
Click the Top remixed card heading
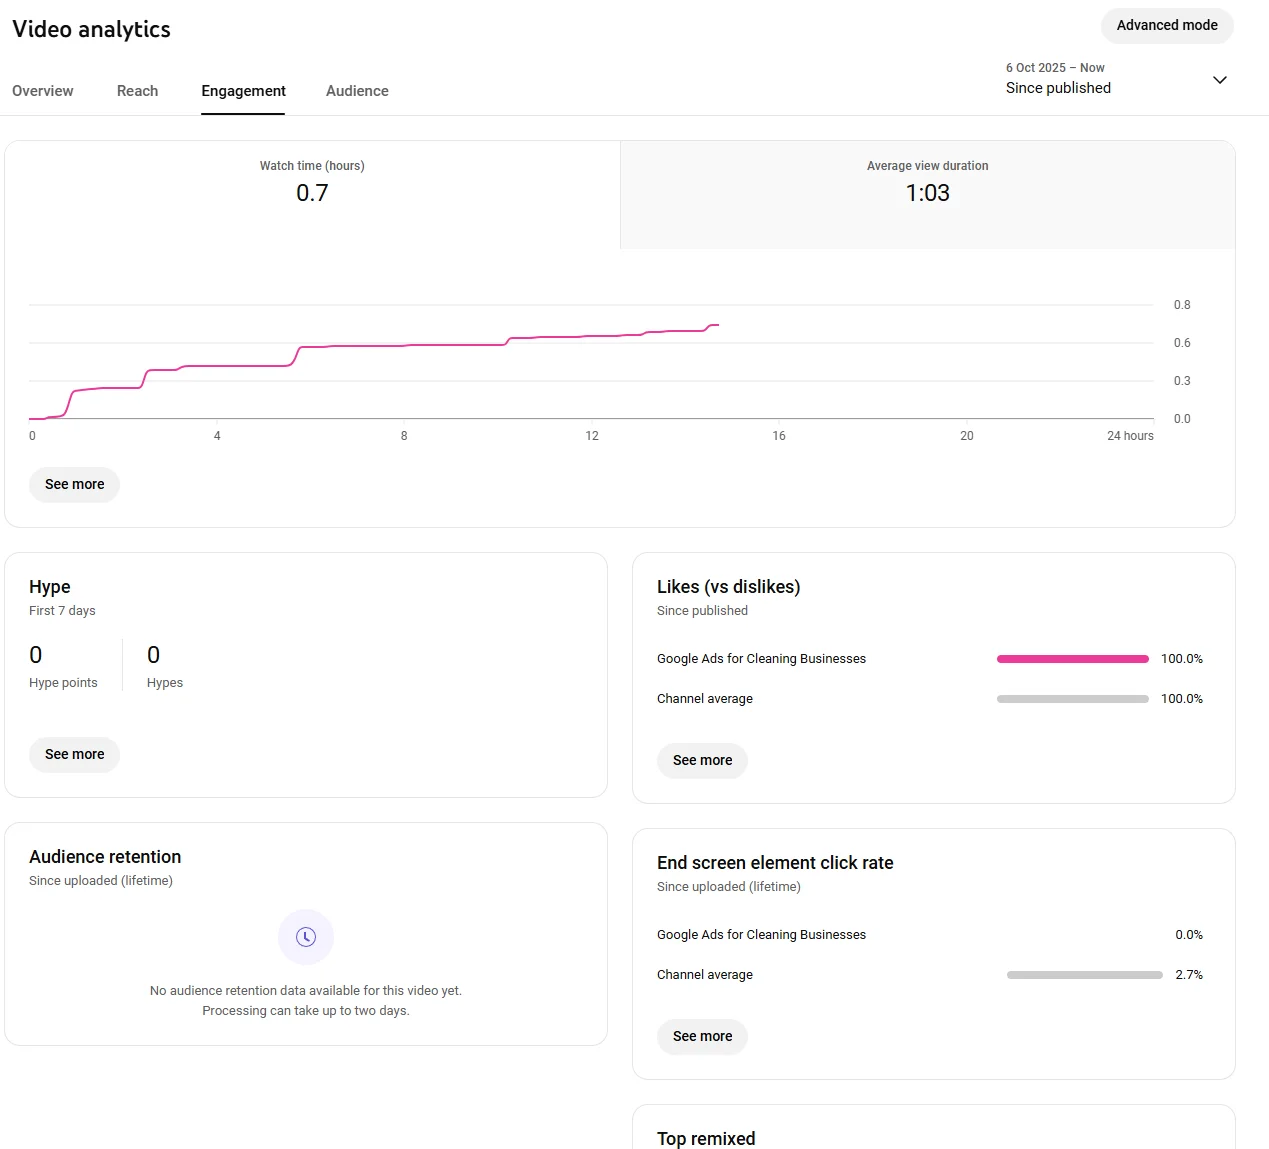[x=706, y=1138]
